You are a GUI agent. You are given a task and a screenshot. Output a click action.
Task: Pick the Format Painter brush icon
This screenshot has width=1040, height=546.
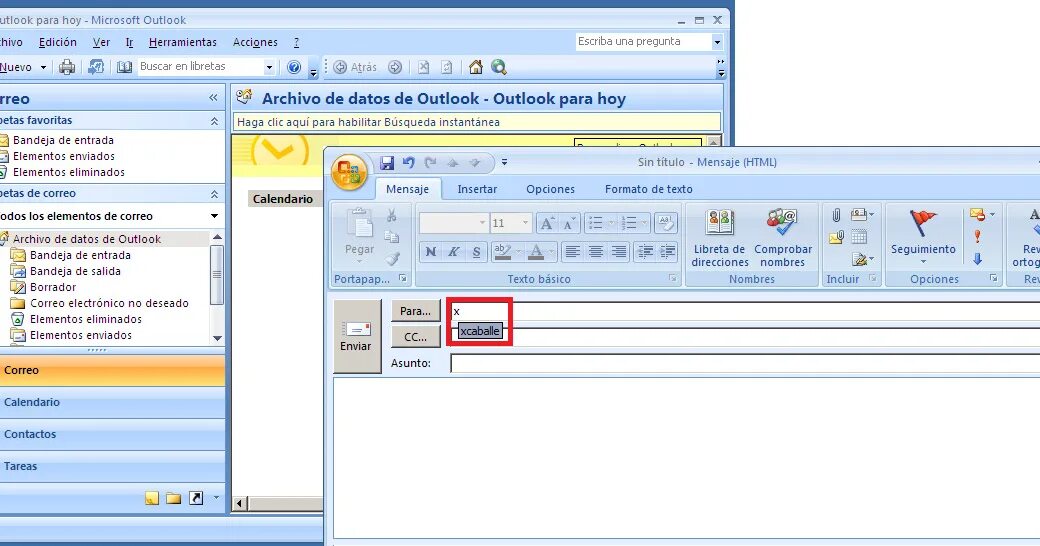pyautogui.click(x=391, y=259)
